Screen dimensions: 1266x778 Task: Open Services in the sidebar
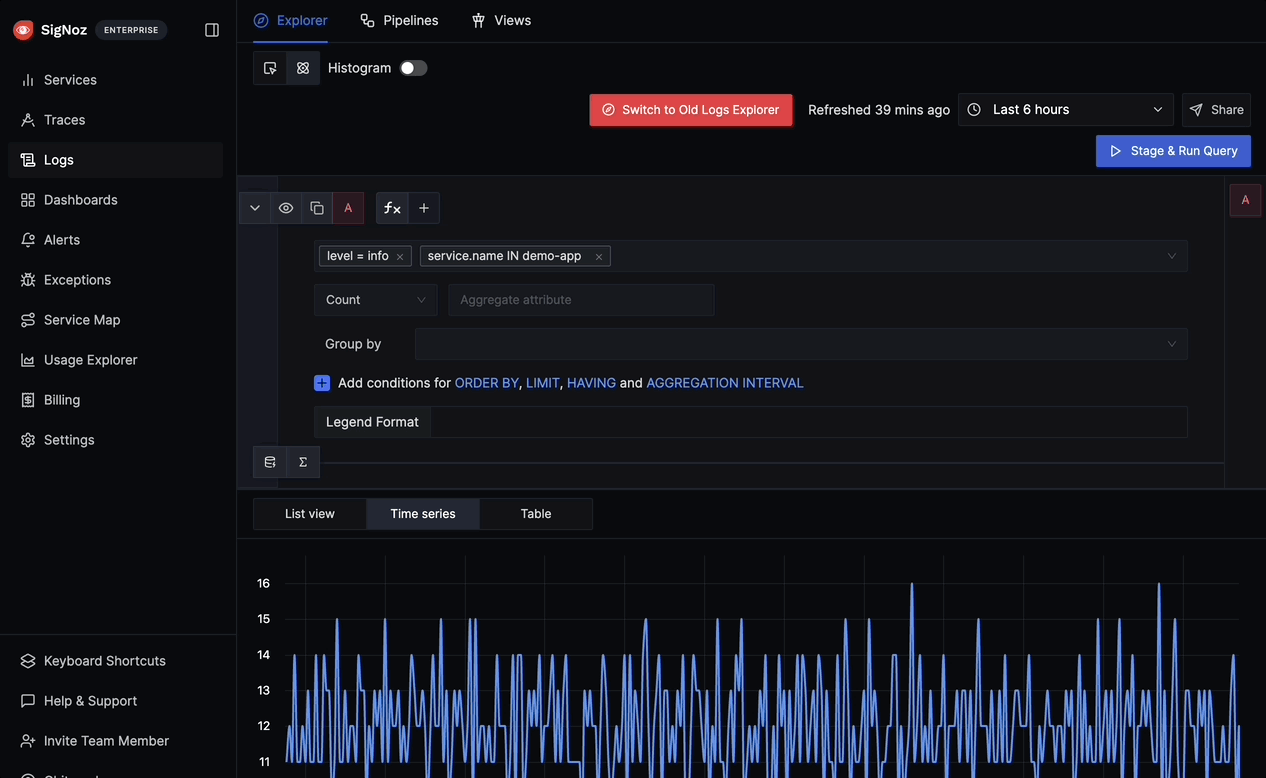pos(115,80)
